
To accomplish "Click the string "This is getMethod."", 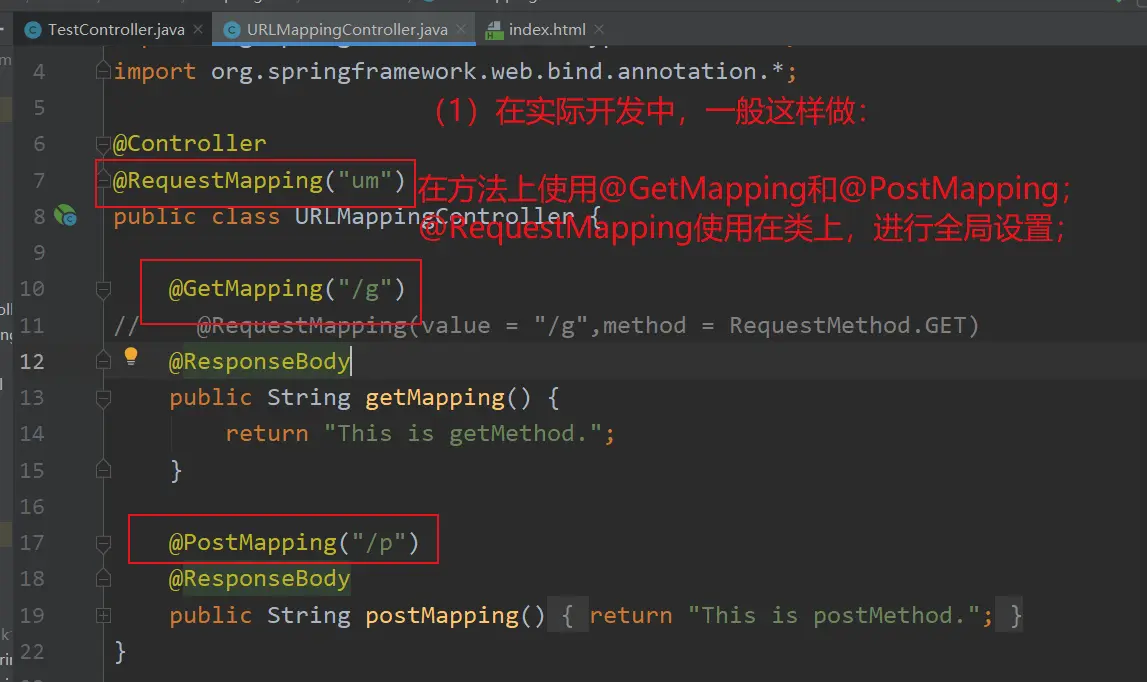I will (x=463, y=434).
